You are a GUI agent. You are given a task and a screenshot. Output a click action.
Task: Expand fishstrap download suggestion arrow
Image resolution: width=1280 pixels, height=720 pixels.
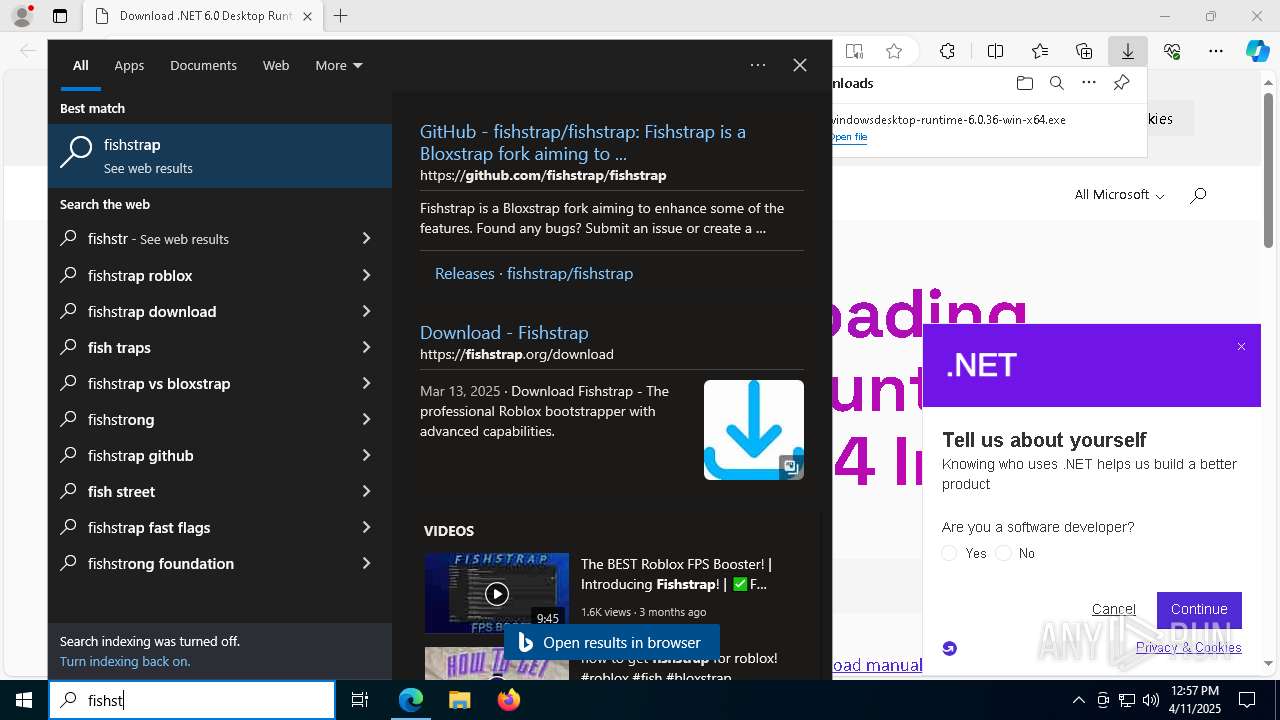tap(366, 311)
